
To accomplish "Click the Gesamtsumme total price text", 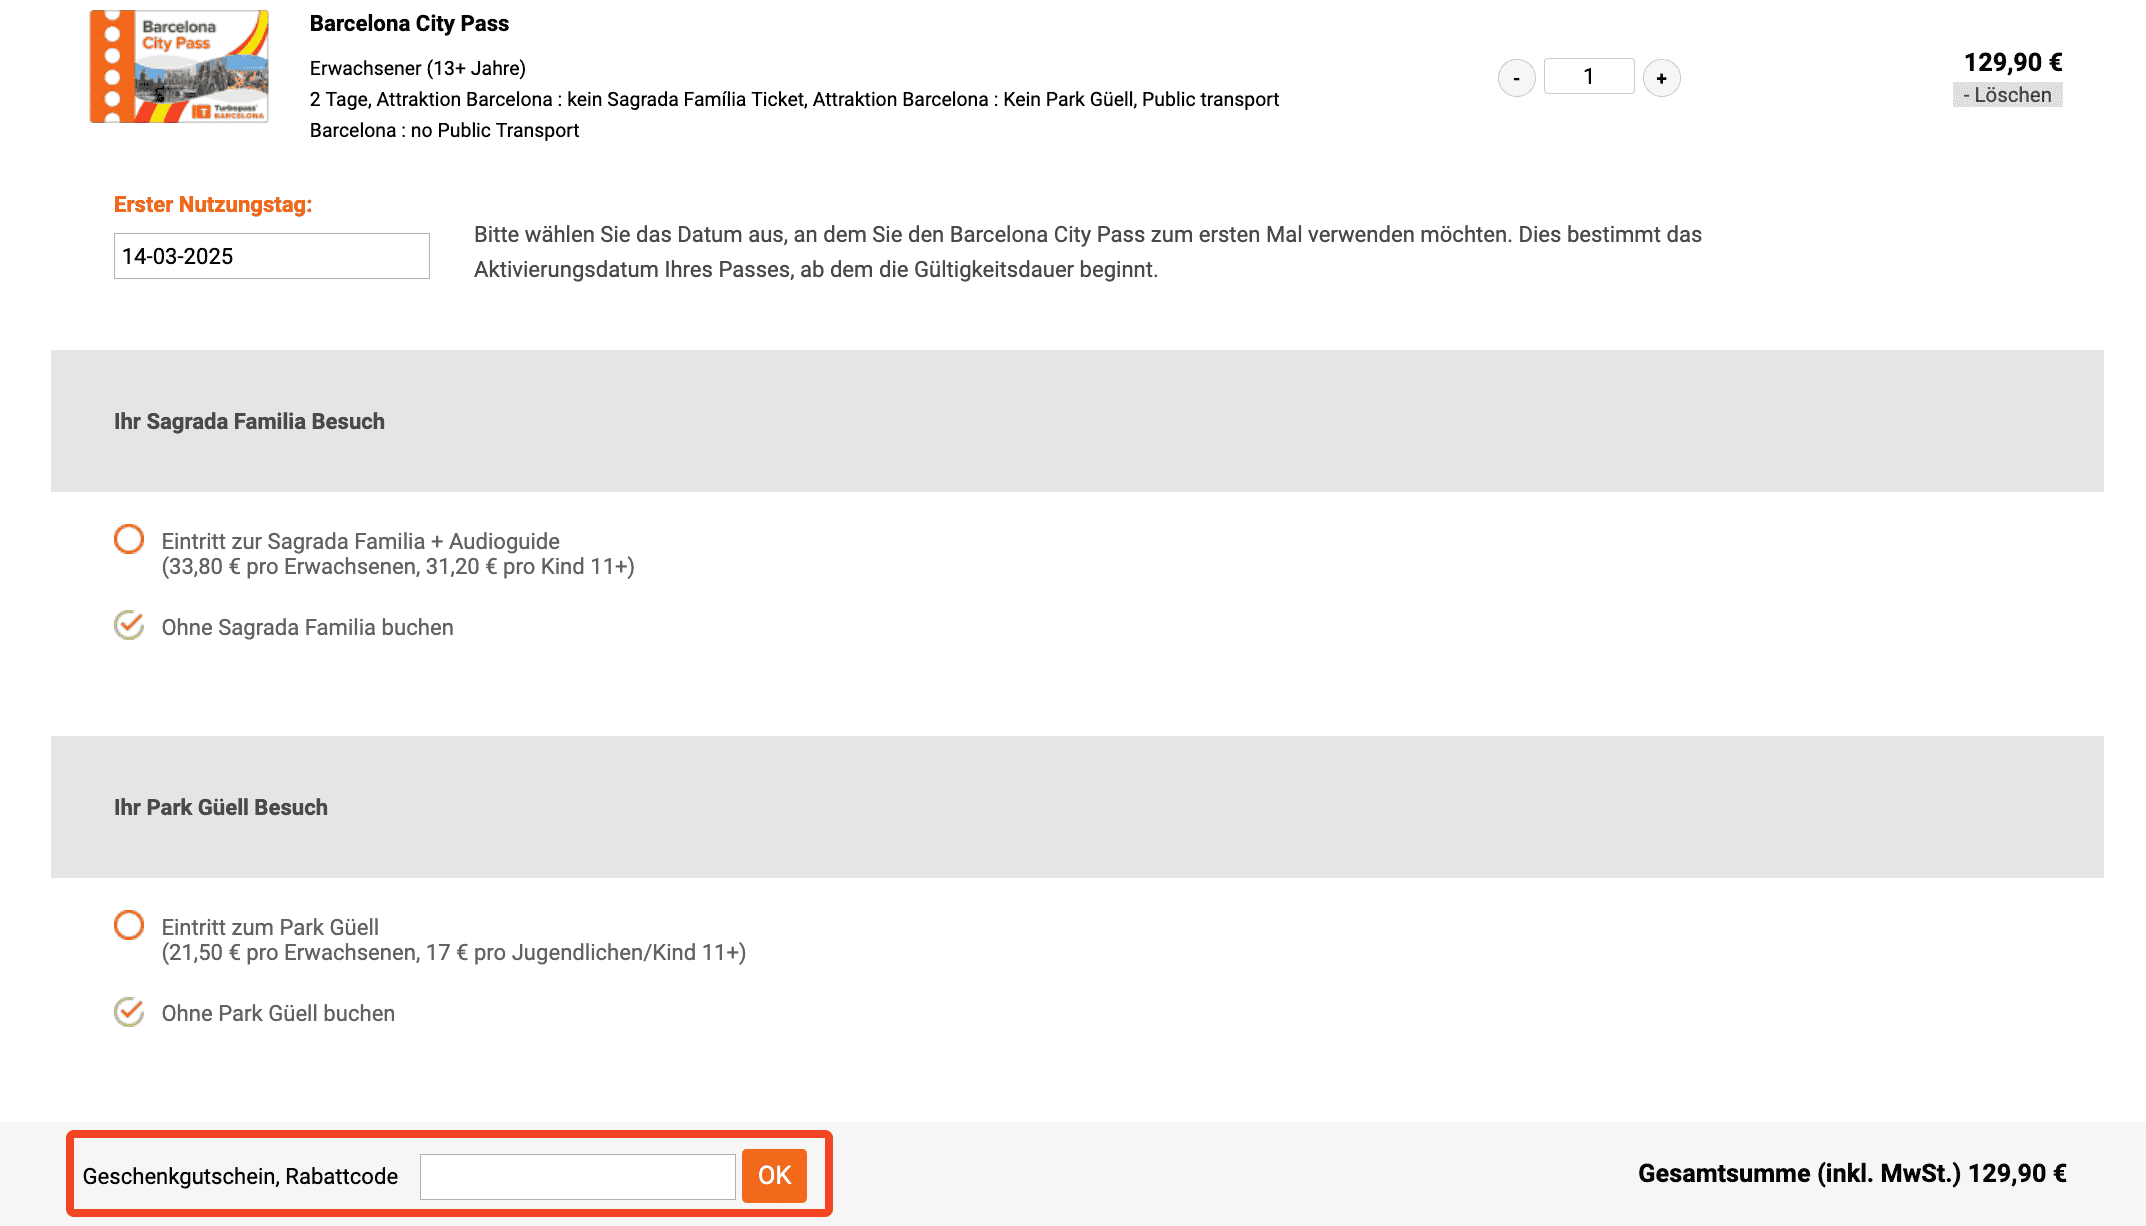I will point(1851,1173).
